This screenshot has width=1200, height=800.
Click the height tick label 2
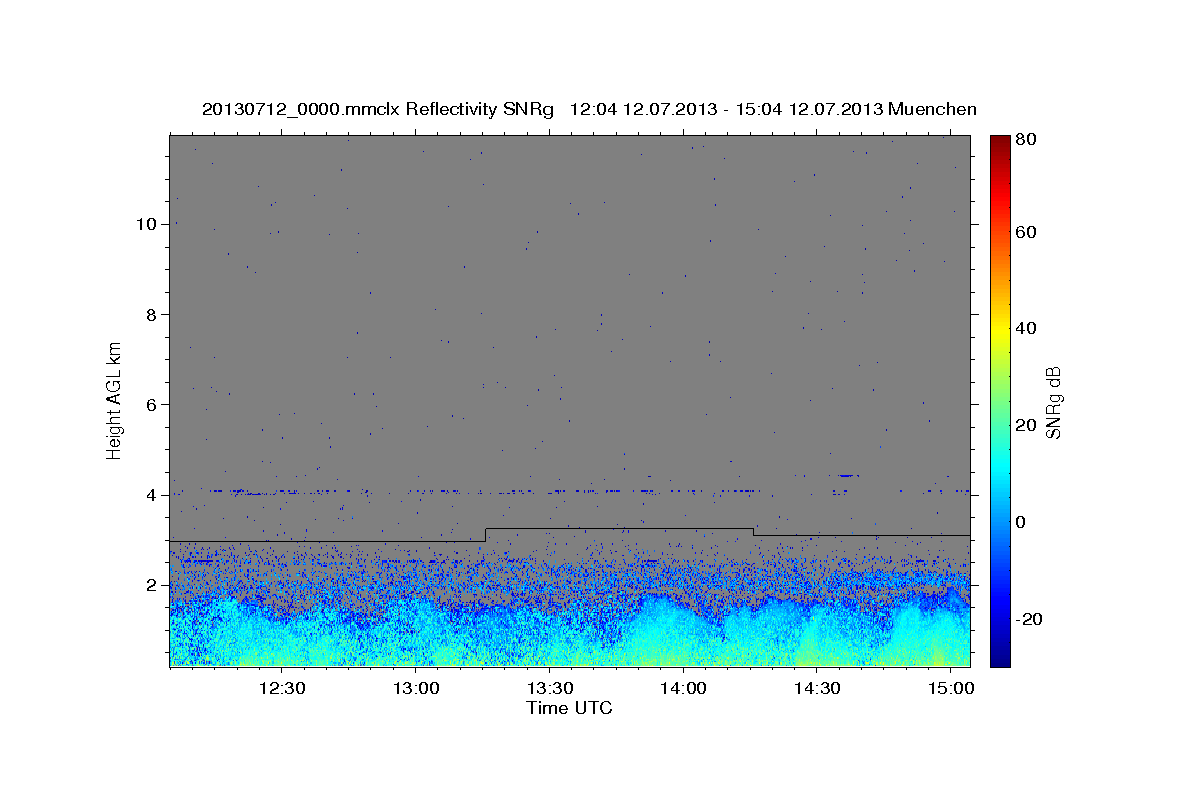pos(152,585)
